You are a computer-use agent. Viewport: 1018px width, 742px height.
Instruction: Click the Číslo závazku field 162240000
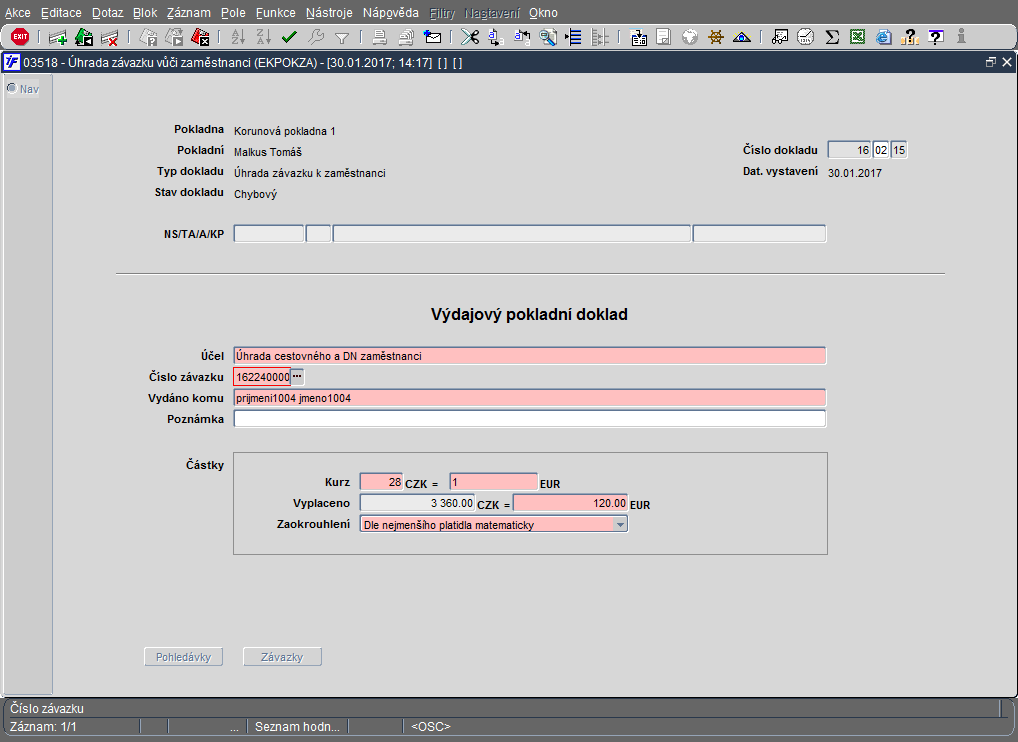click(262, 377)
